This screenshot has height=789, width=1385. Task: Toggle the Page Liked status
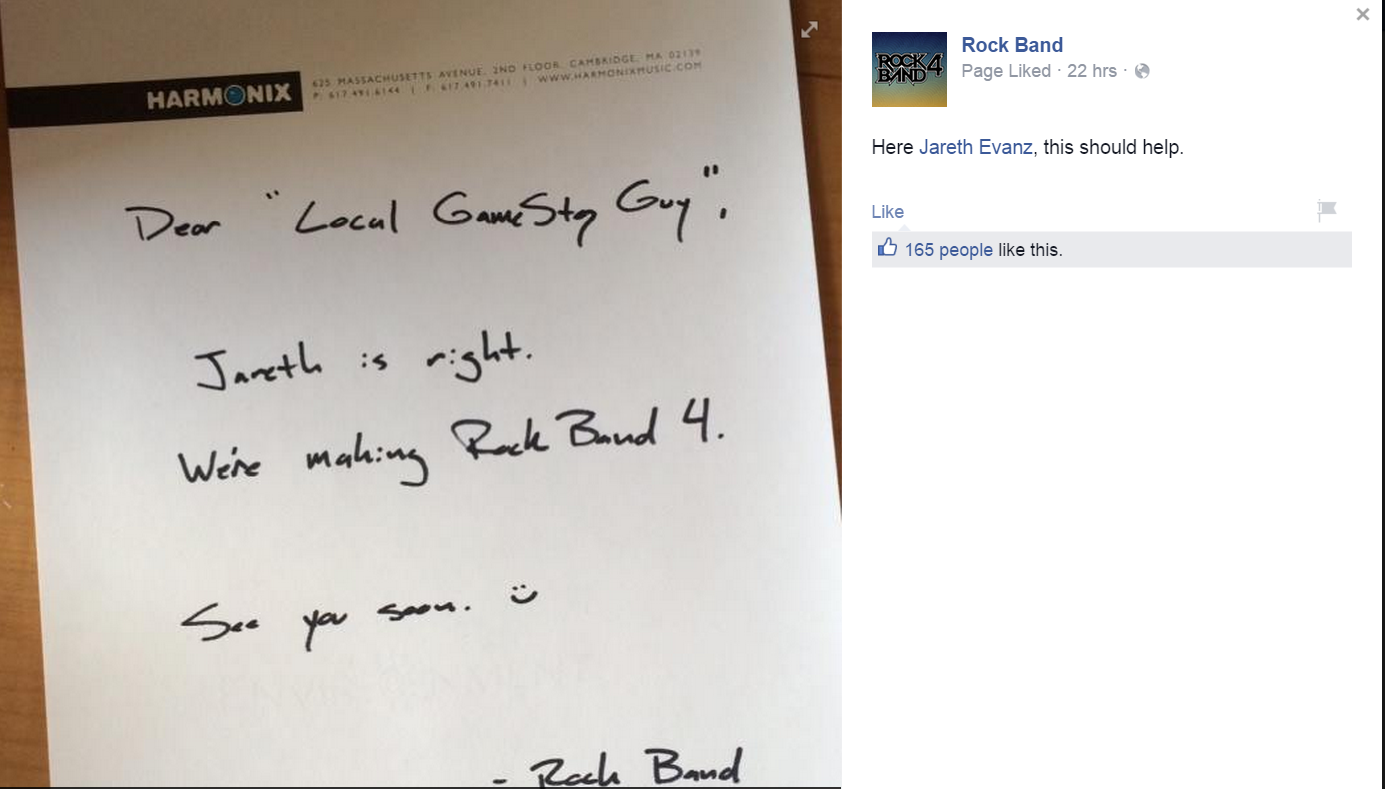click(1006, 71)
